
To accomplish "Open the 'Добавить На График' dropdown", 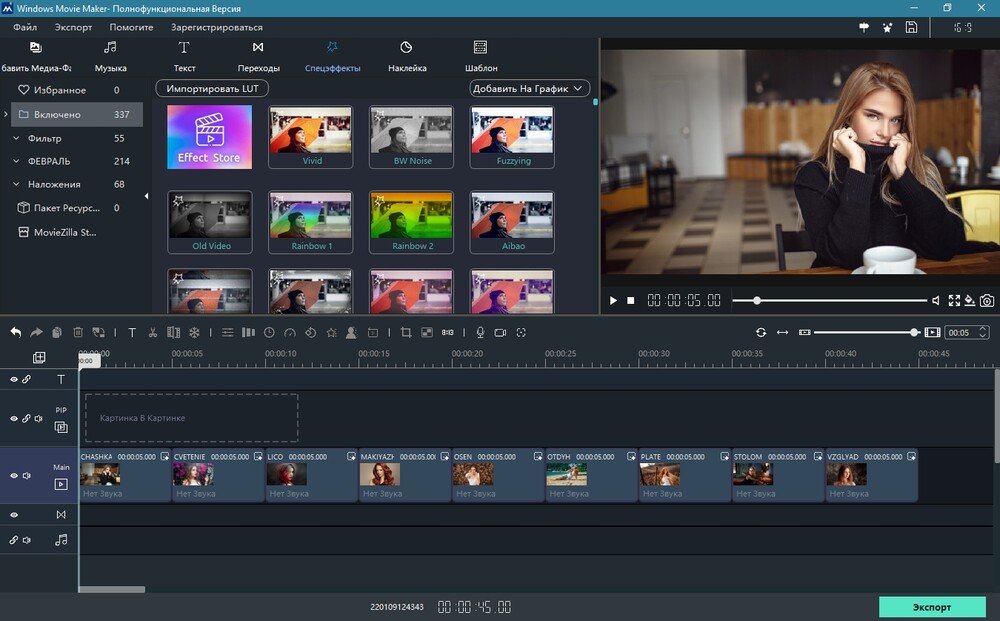I will click(530, 89).
